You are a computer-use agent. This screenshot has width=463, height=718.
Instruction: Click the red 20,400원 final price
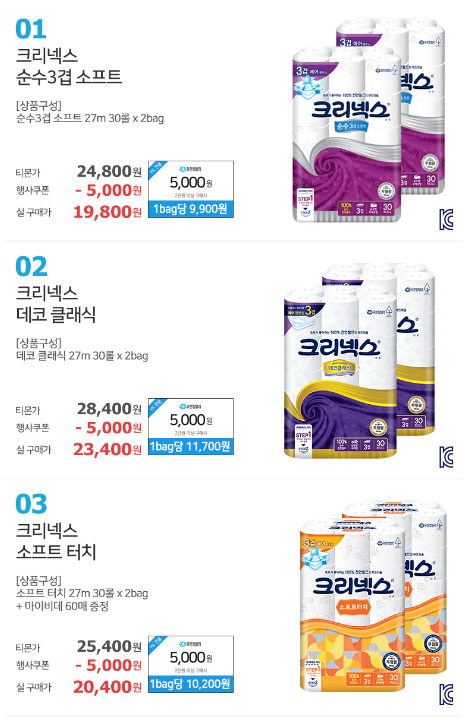[108, 687]
